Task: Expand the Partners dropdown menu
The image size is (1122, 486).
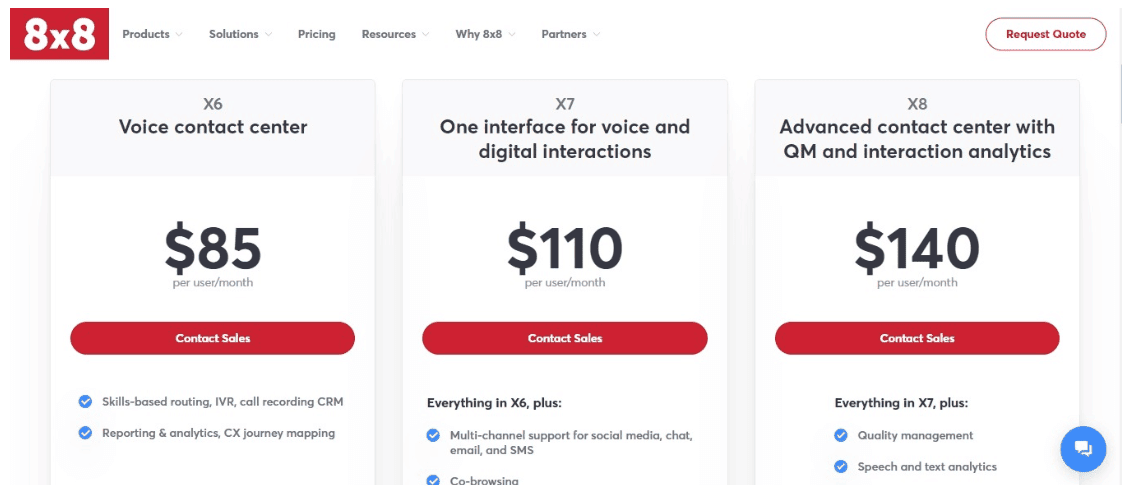Action: click(x=570, y=34)
